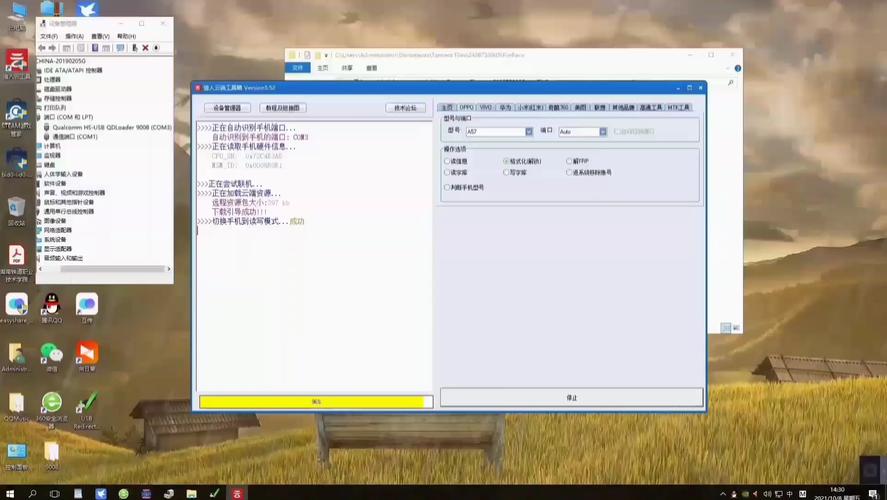
Task: Open the Tencent QQ desktop icon
Action: tap(51, 304)
